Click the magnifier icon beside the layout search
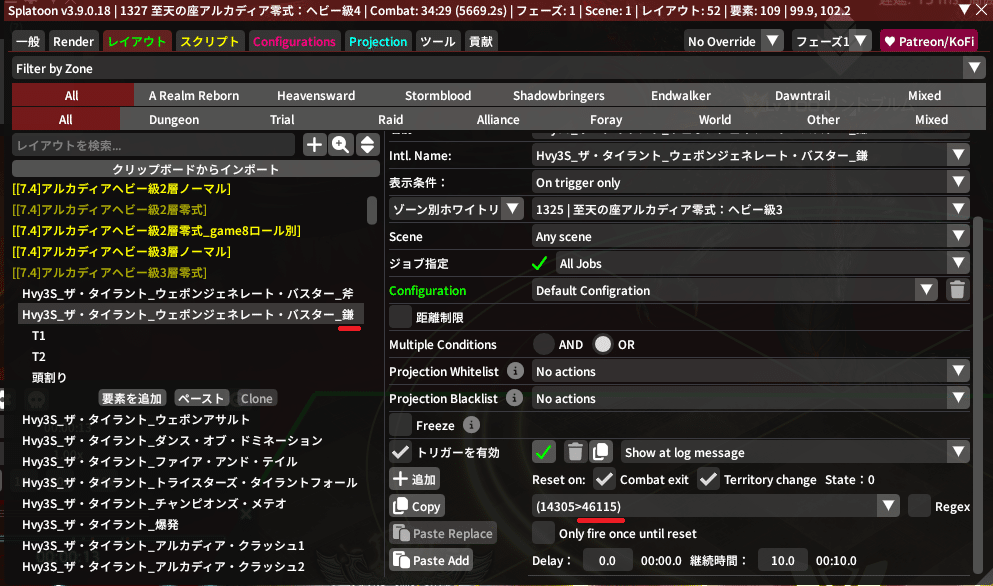This screenshot has width=993, height=586. [341, 145]
